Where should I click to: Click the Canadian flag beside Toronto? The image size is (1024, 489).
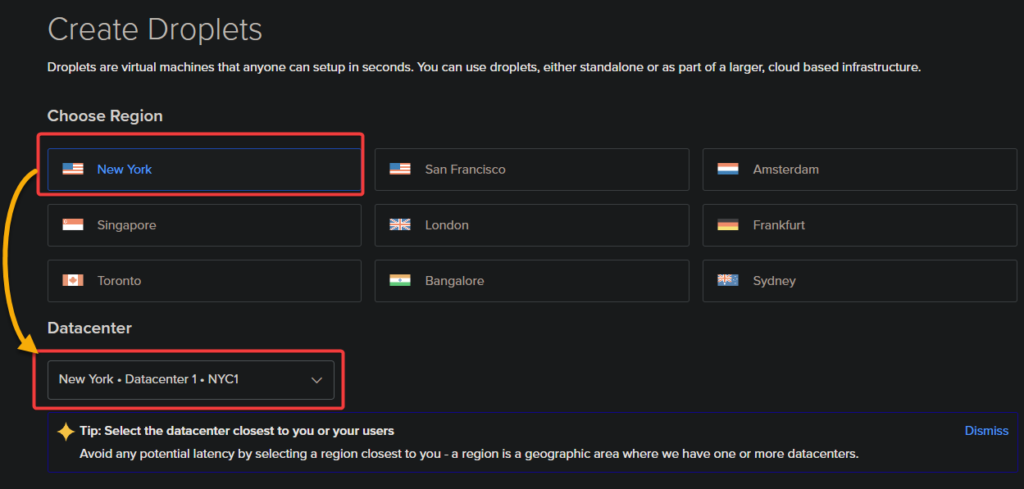[72, 281]
